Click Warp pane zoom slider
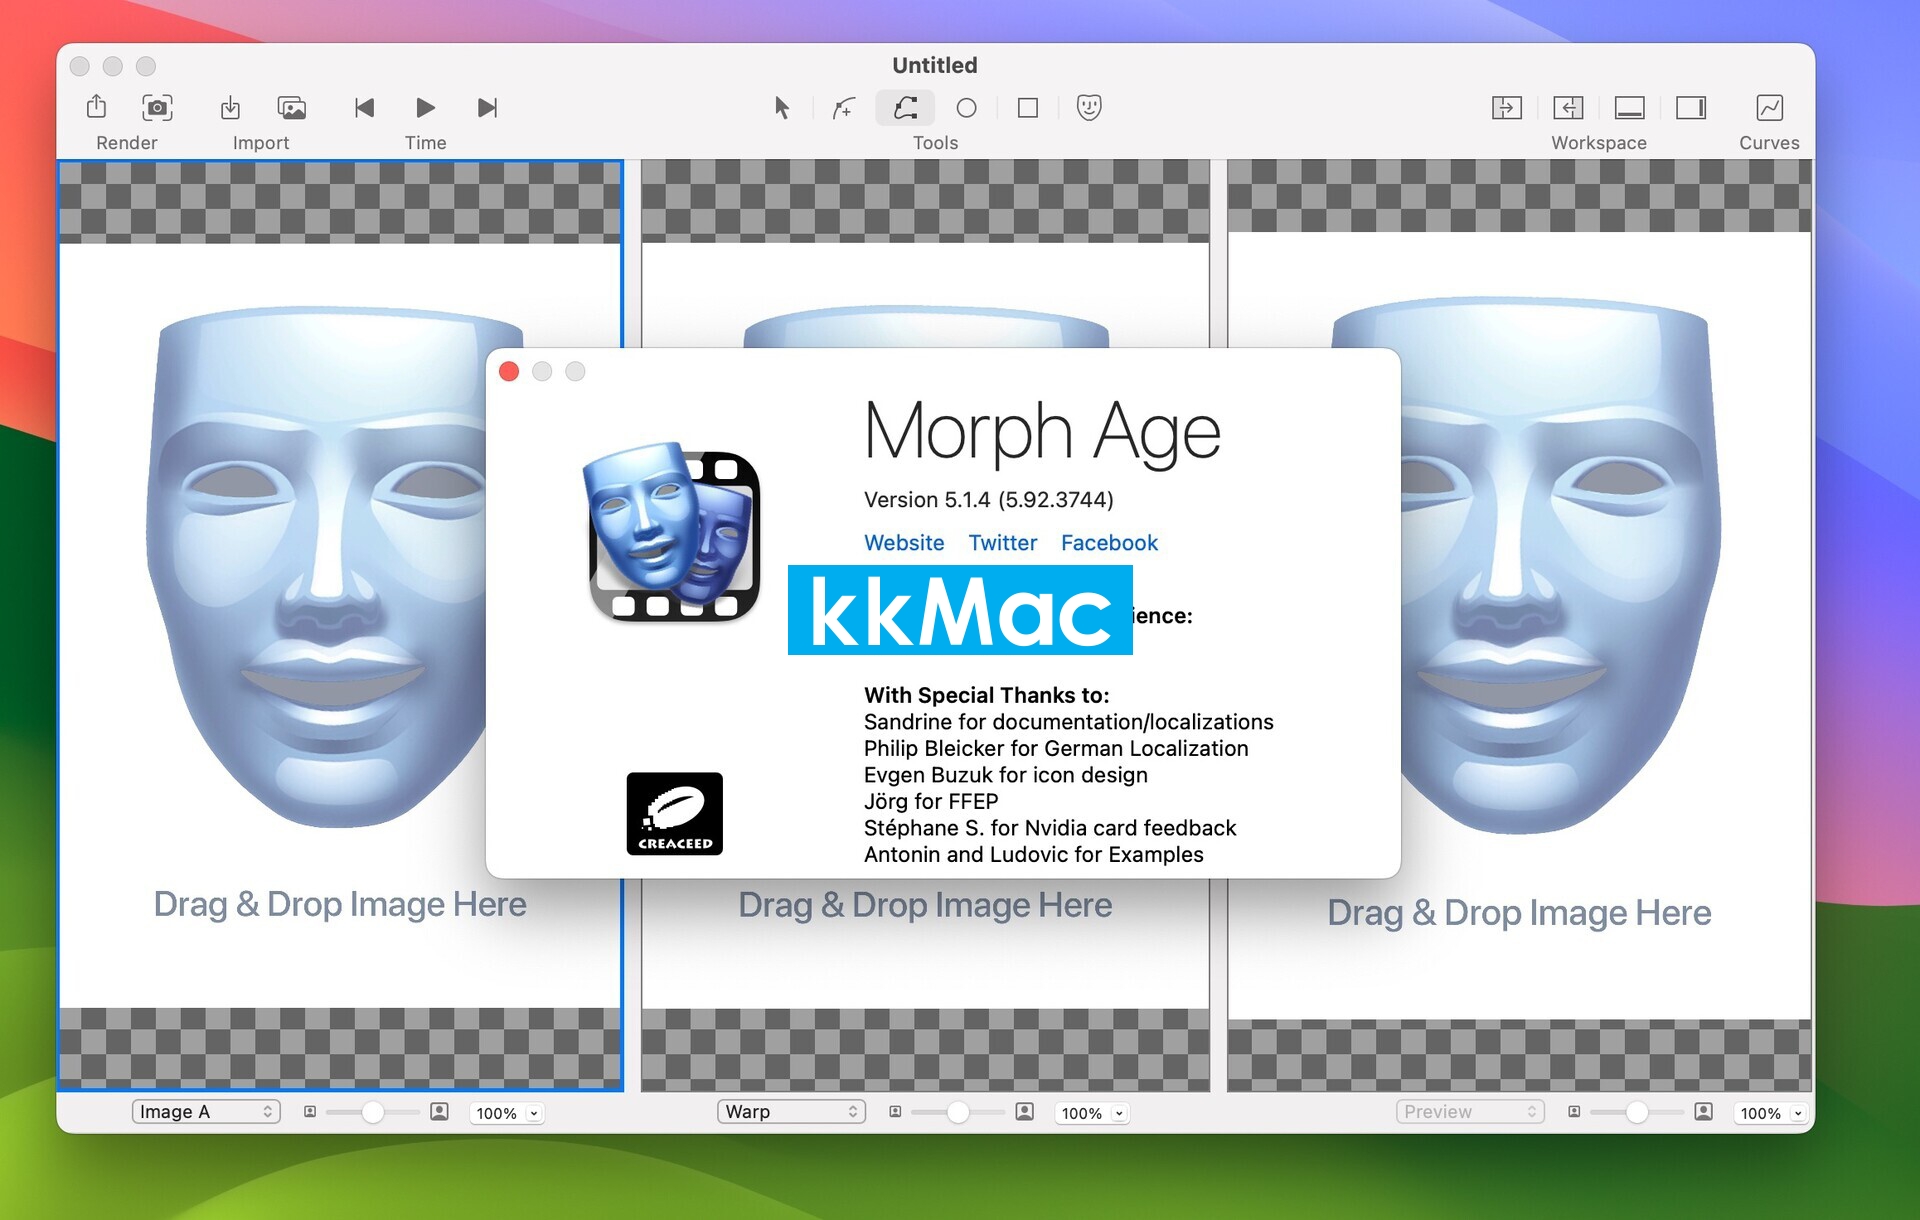Screen dimensions: 1920x1220 point(957,1112)
